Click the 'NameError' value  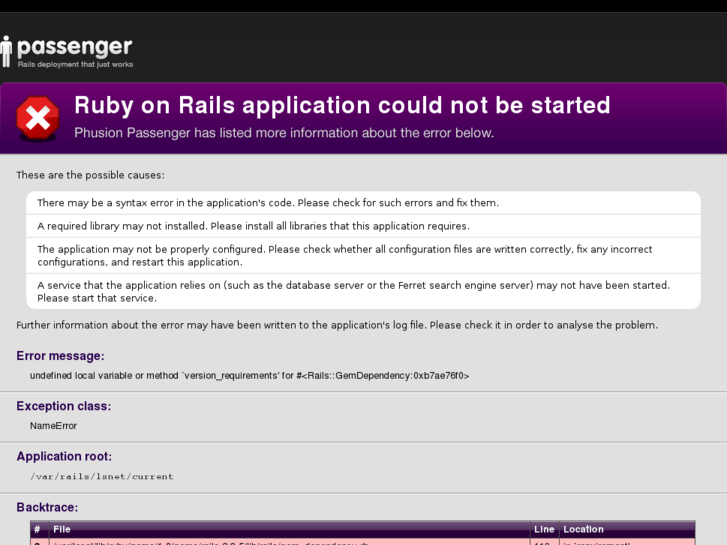pos(53,426)
